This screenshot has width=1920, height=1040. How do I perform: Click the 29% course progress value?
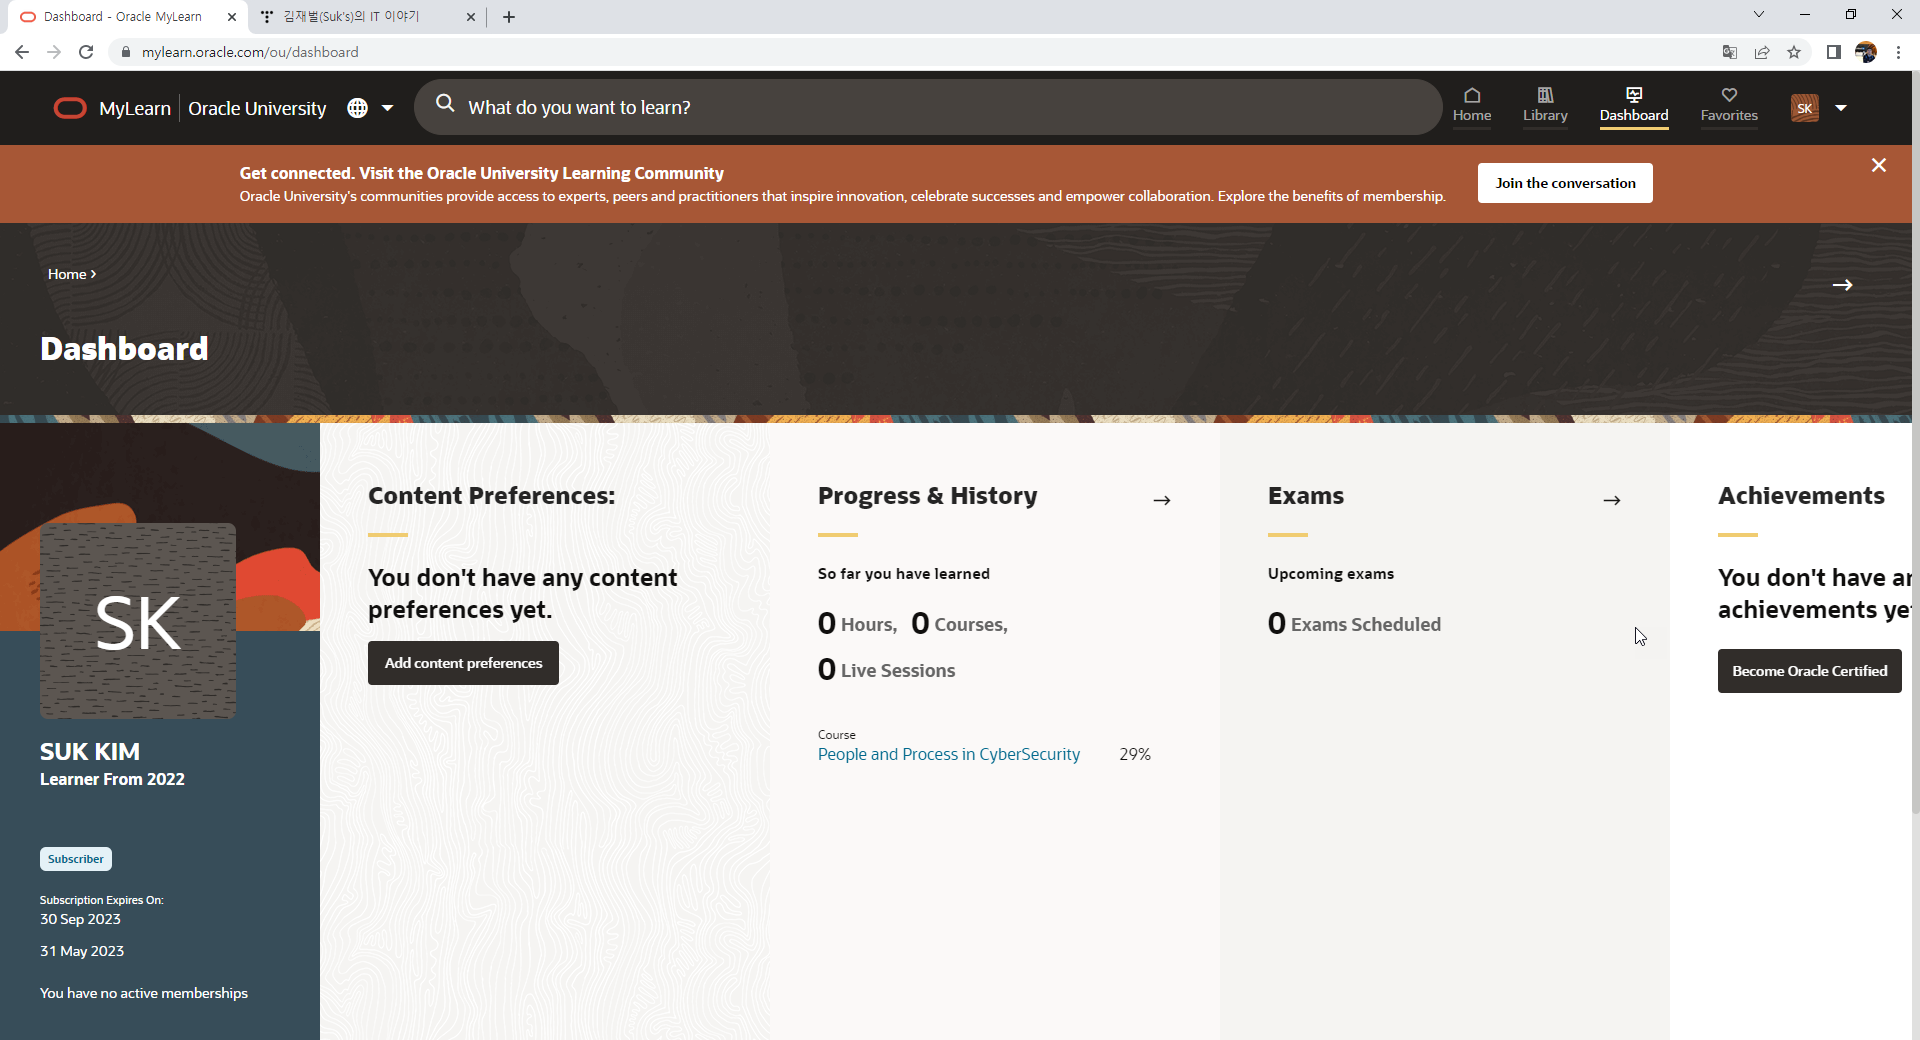click(1135, 754)
